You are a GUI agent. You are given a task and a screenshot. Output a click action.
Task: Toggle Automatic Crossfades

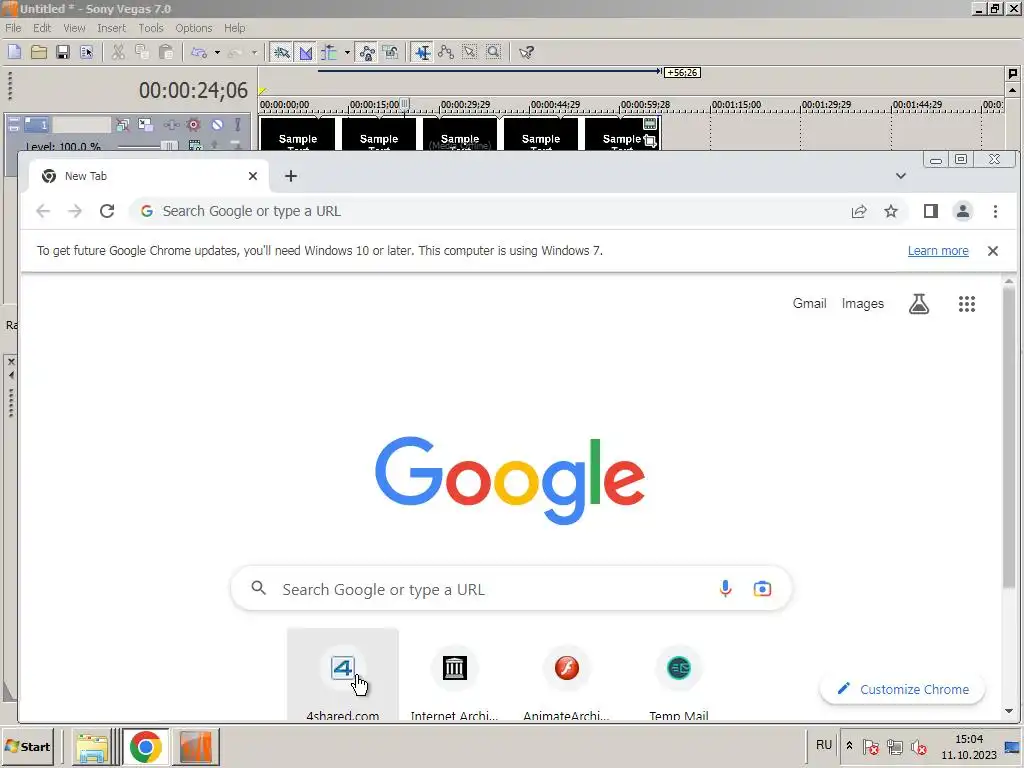tap(306, 52)
